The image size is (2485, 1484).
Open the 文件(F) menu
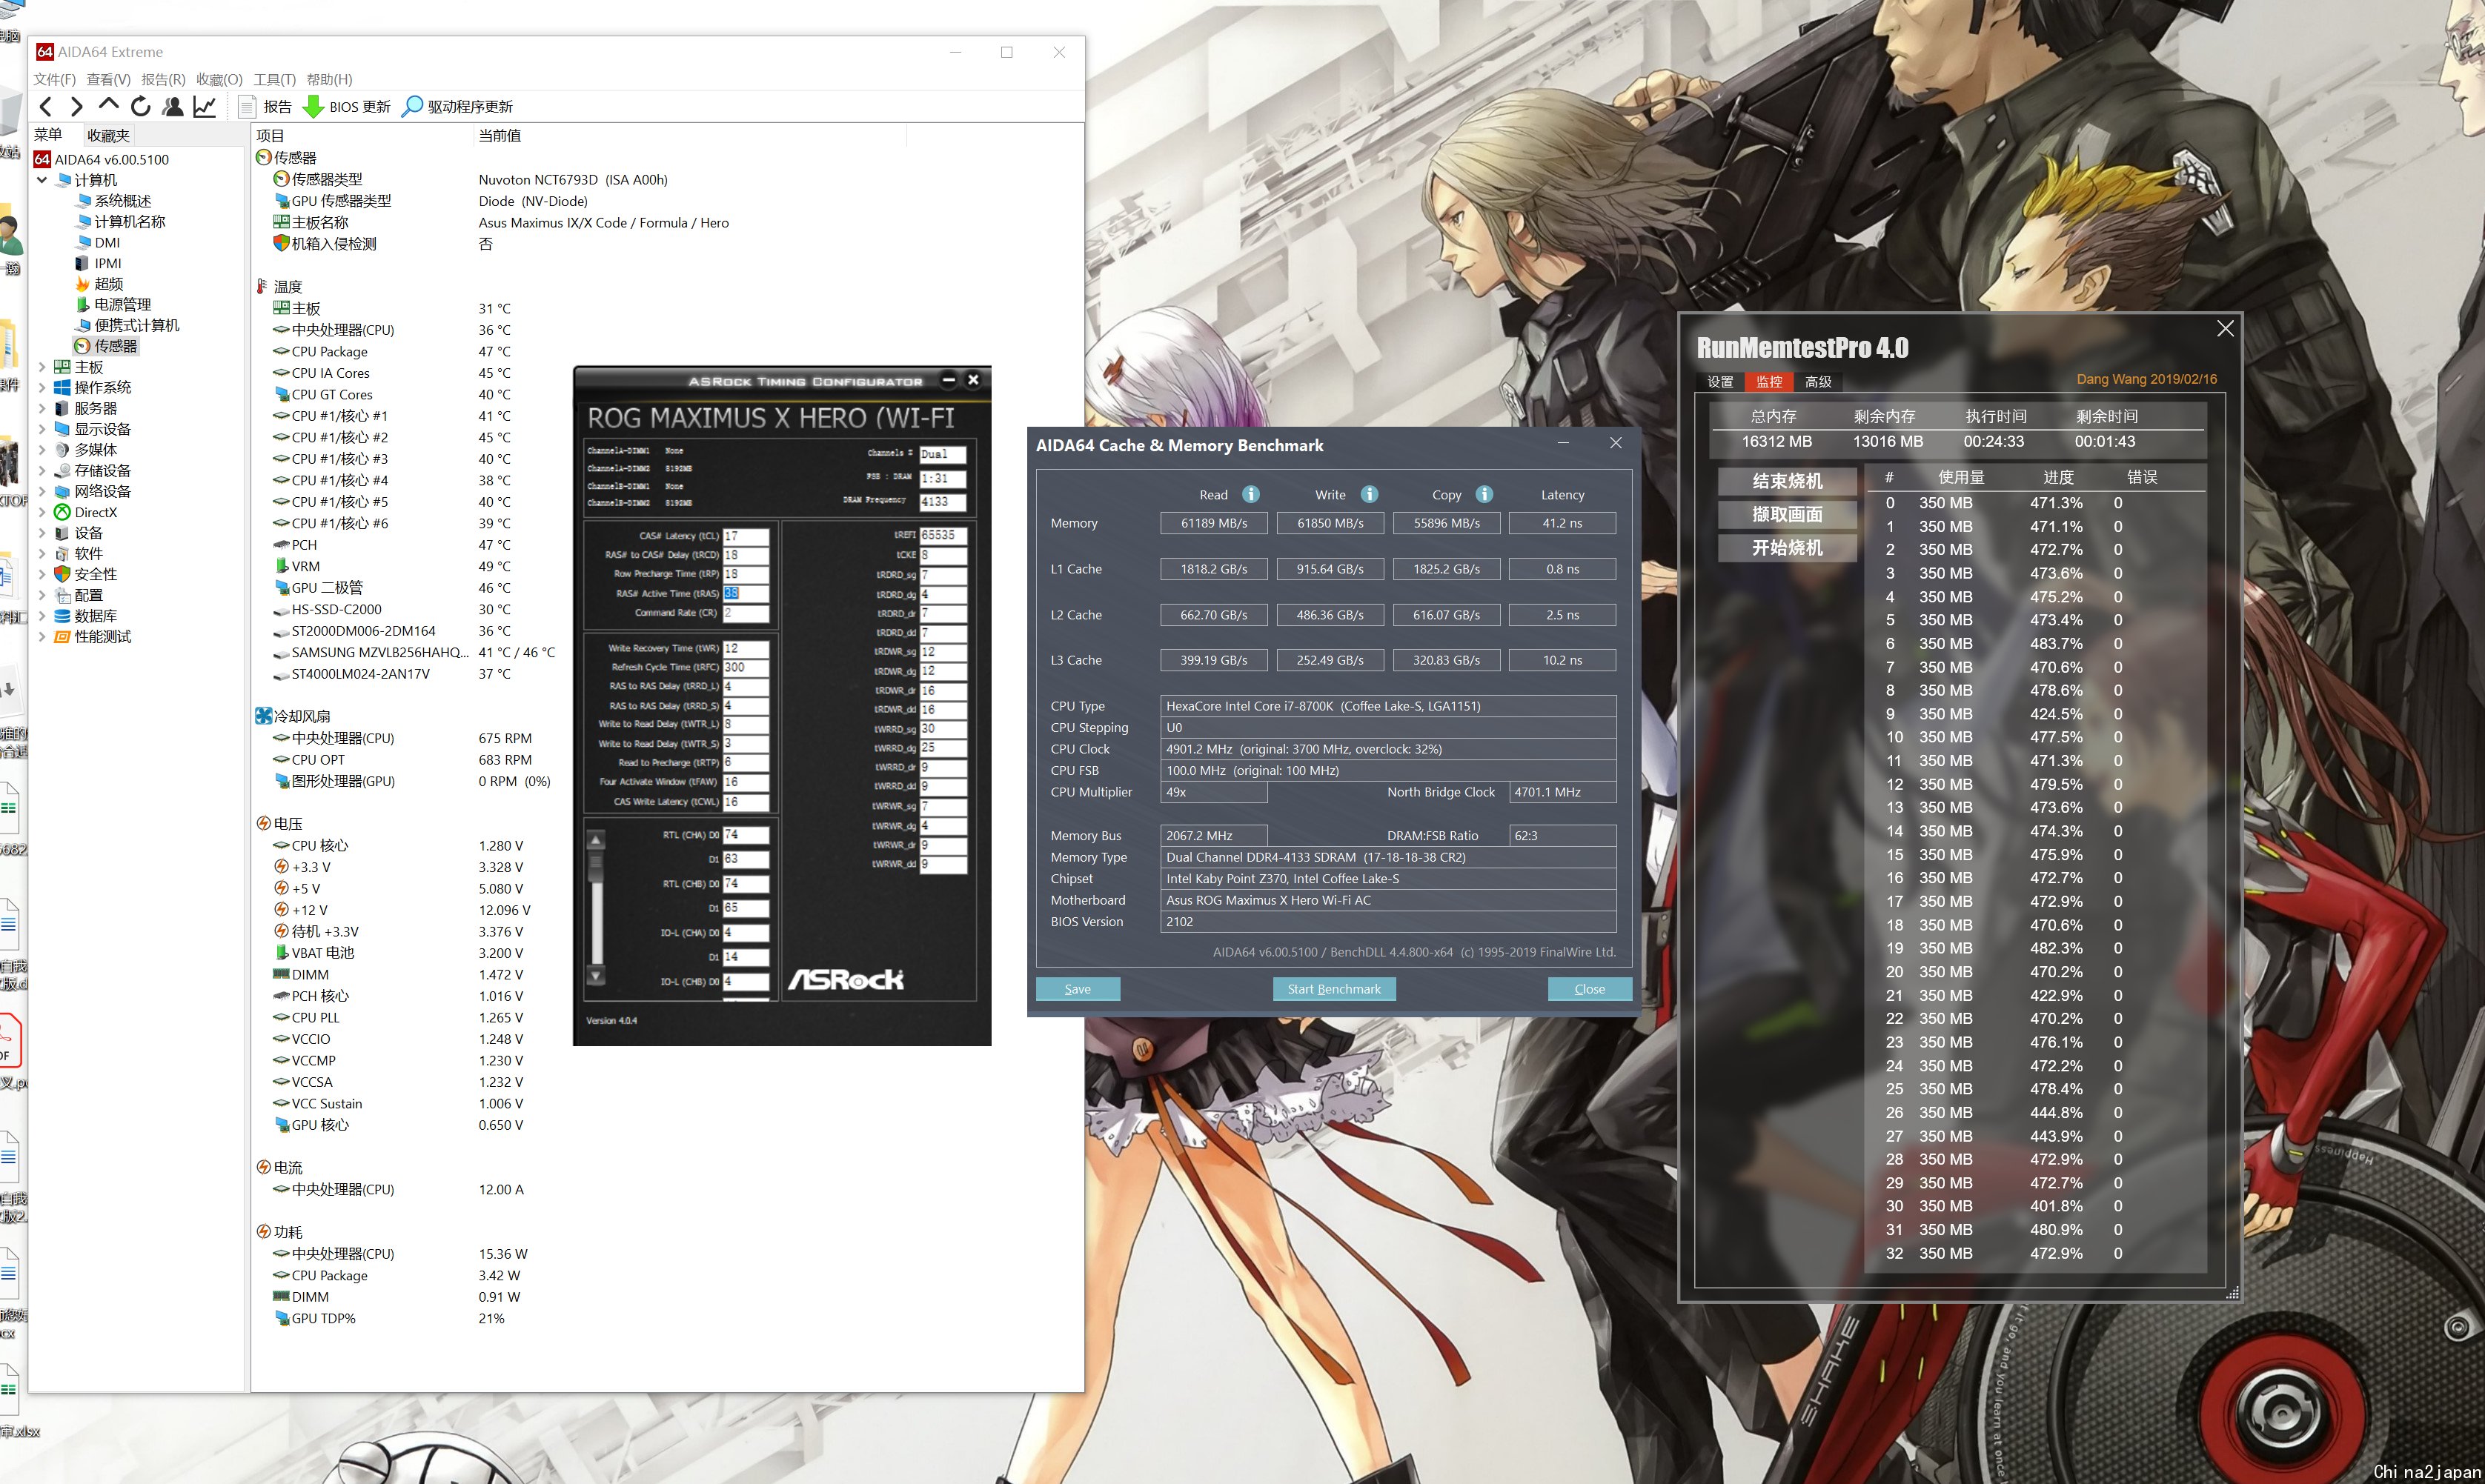pyautogui.click(x=54, y=79)
